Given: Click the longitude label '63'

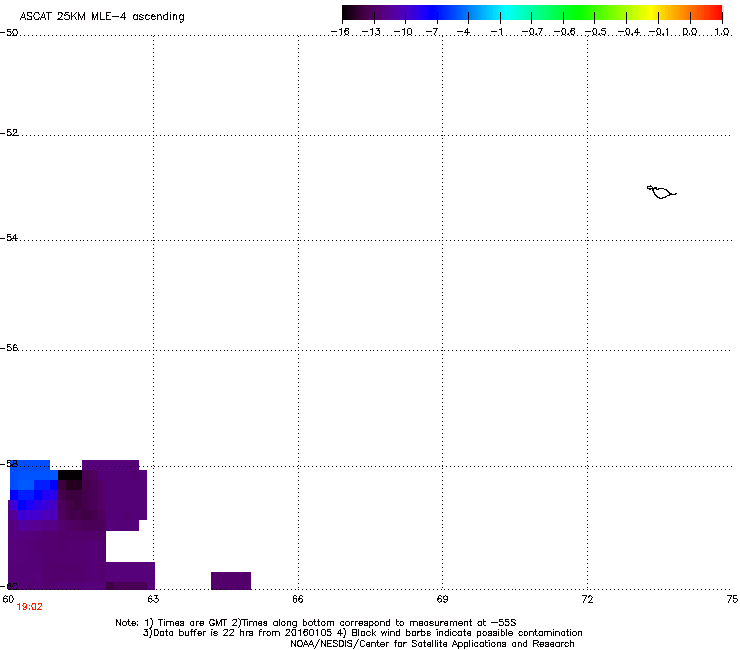Looking at the screenshot, I should coord(153,599).
